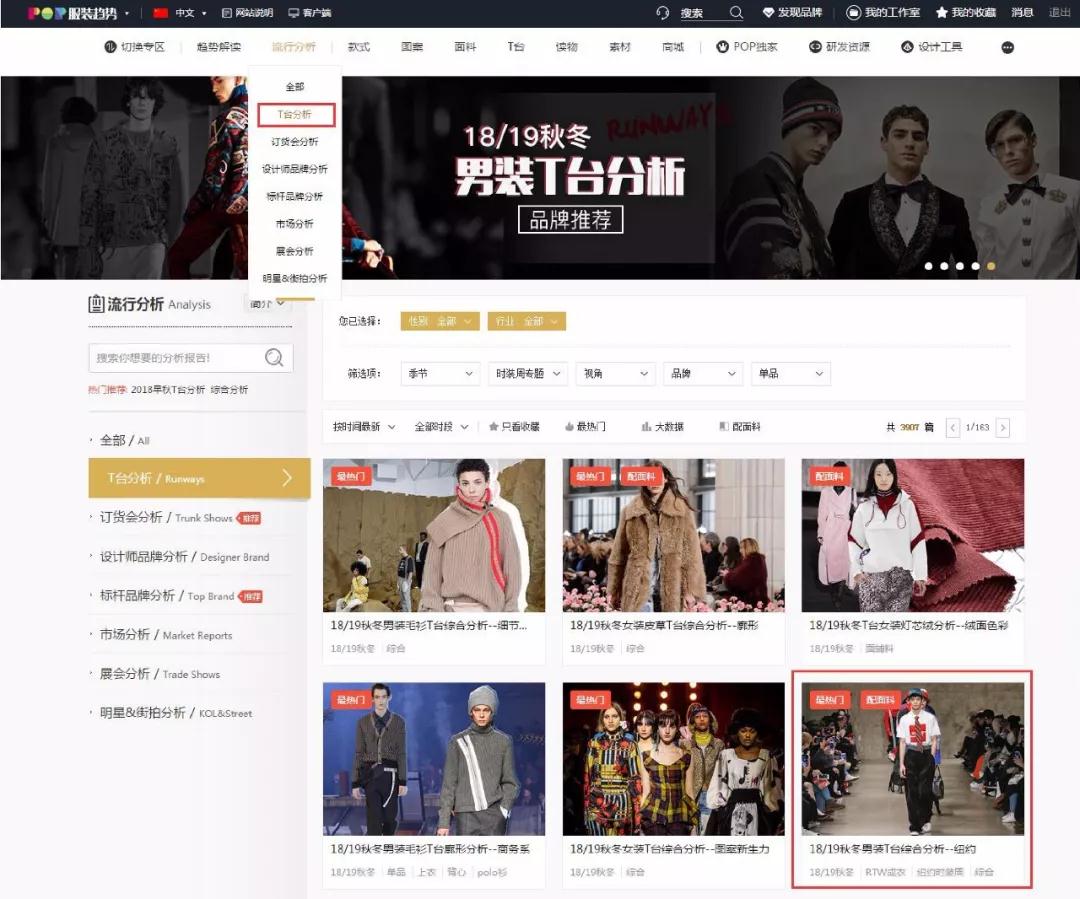Expand 按时间最新 sort dropdown
Image resolution: width=1080 pixels, height=899 pixels.
364,427
